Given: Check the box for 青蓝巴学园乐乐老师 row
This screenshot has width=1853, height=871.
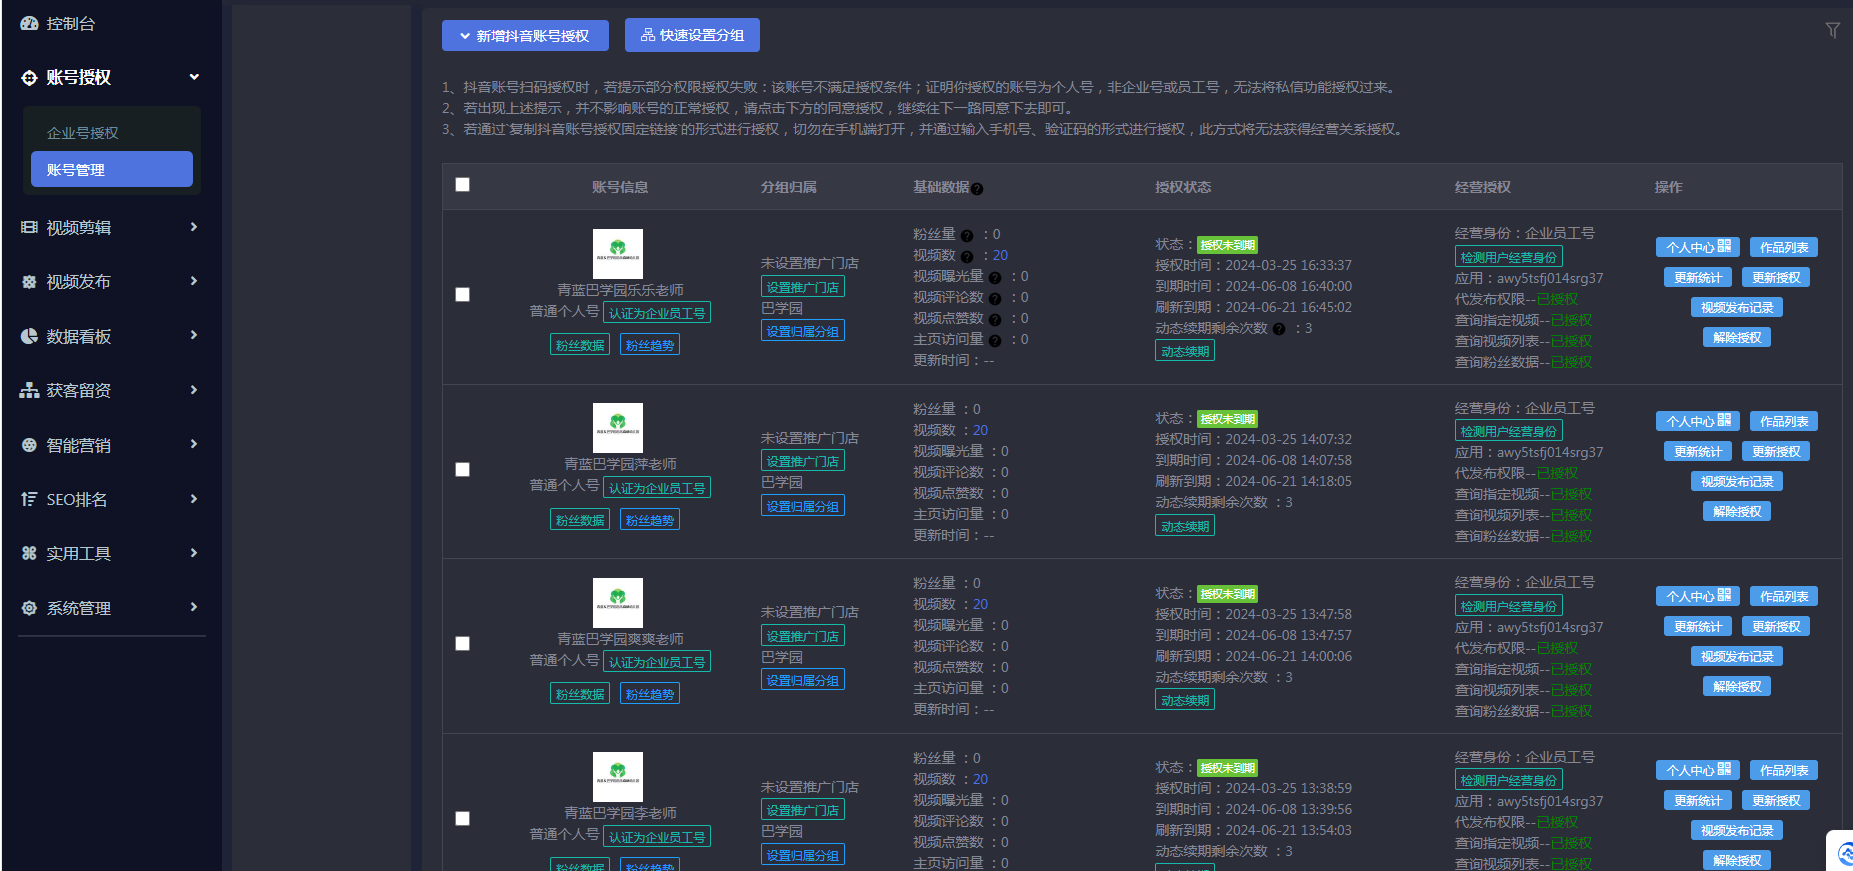Looking at the screenshot, I should pos(462,295).
